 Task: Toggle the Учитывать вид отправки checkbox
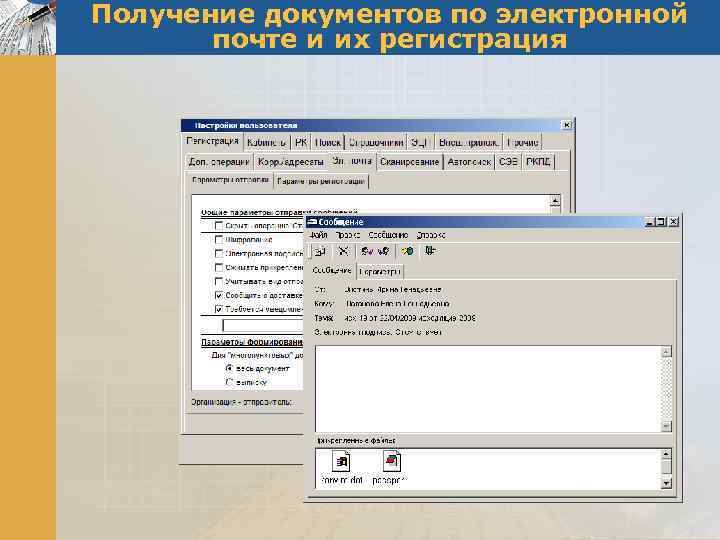coord(219,281)
